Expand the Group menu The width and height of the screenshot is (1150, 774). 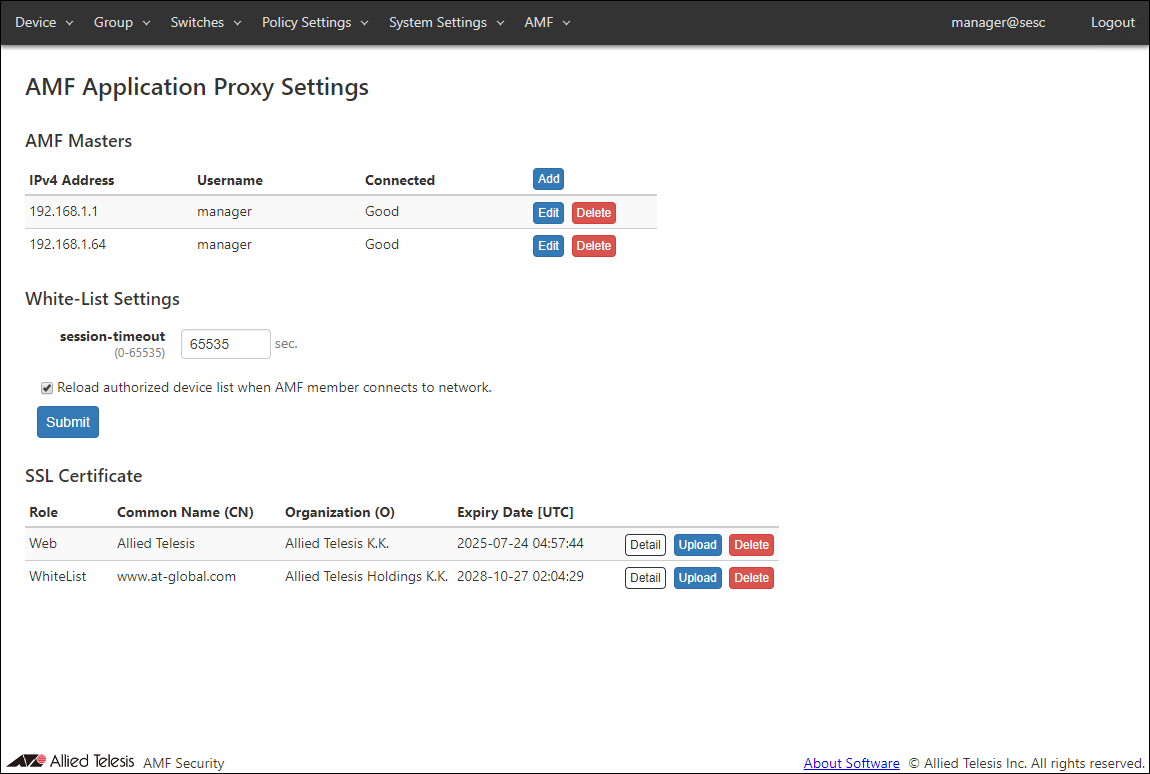tap(122, 22)
